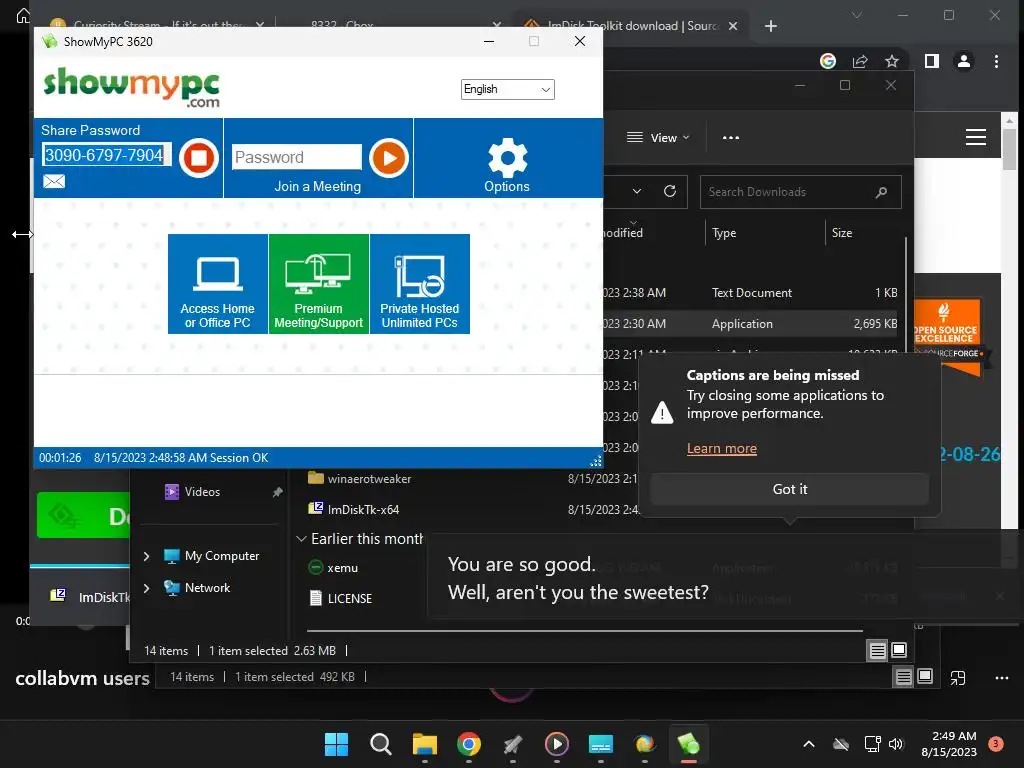The width and height of the screenshot is (1024, 768).
Task: Dismiss the captions warning with Got it
Action: click(x=790, y=489)
